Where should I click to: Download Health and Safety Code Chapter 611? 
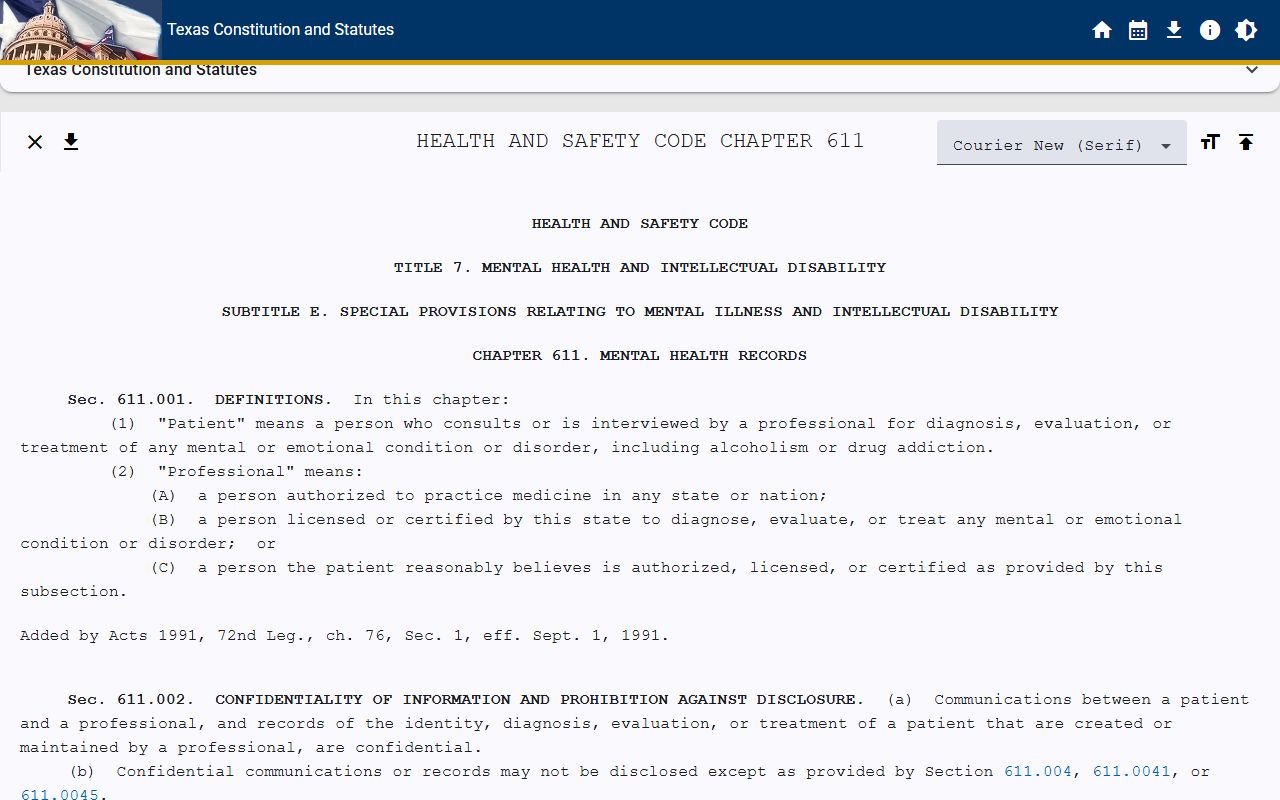point(71,142)
